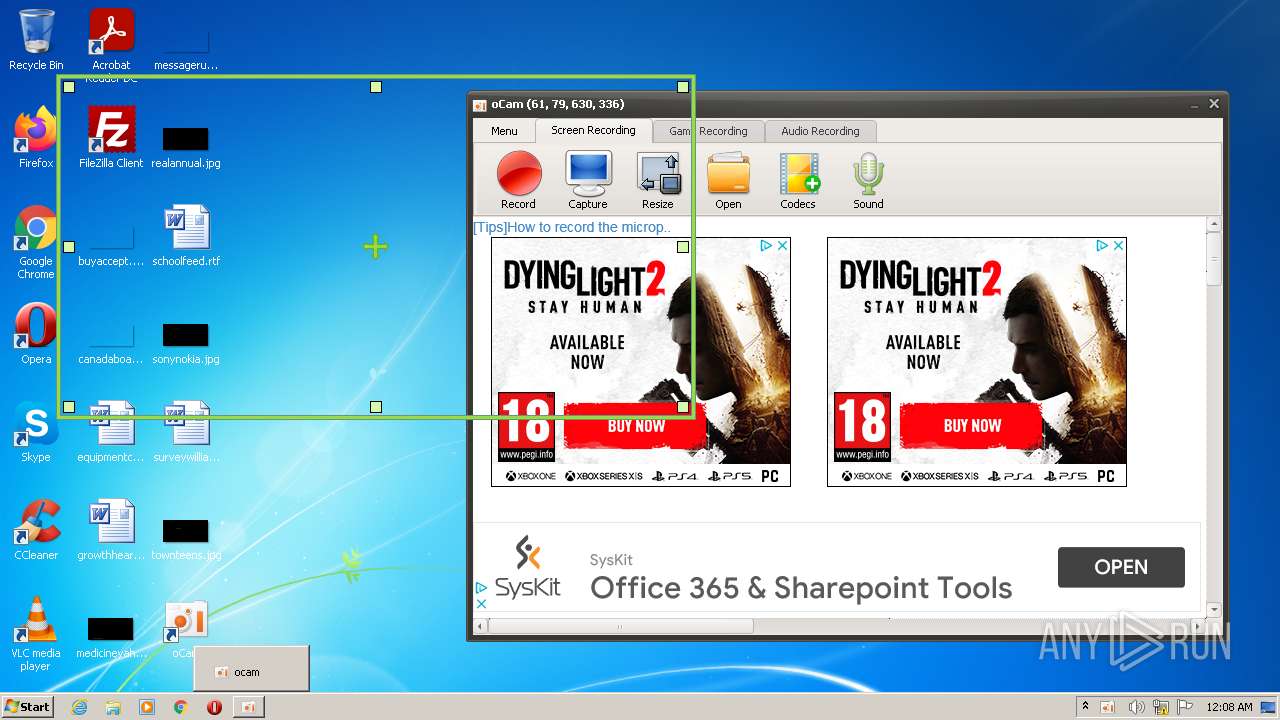Click the oCam taskbar button
This screenshot has width=1280, height=720.
(x=249, y=707)
